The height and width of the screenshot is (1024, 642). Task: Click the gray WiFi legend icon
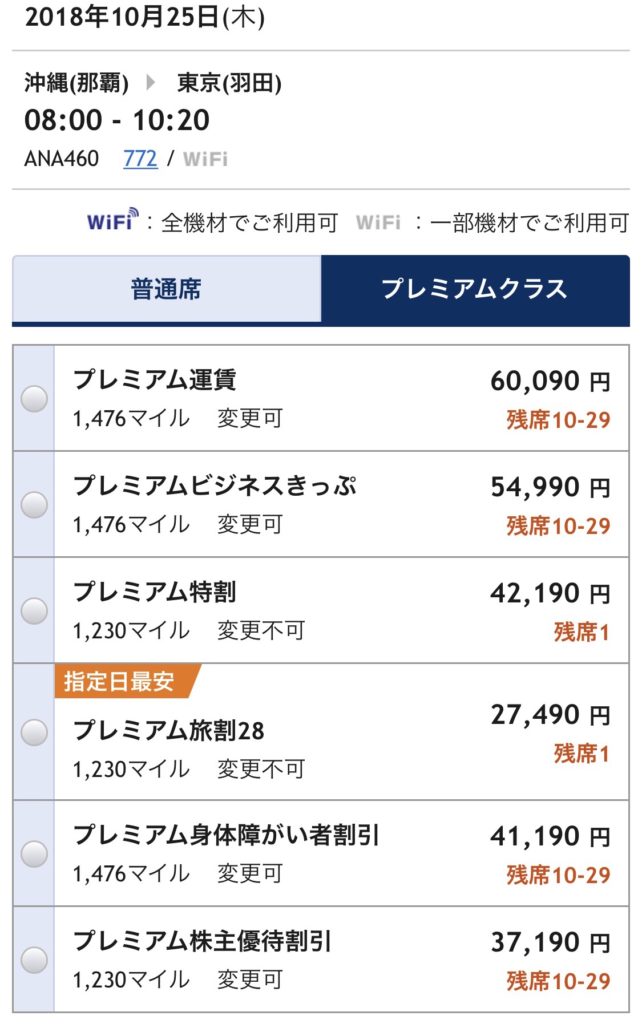[x=378, y=223]
